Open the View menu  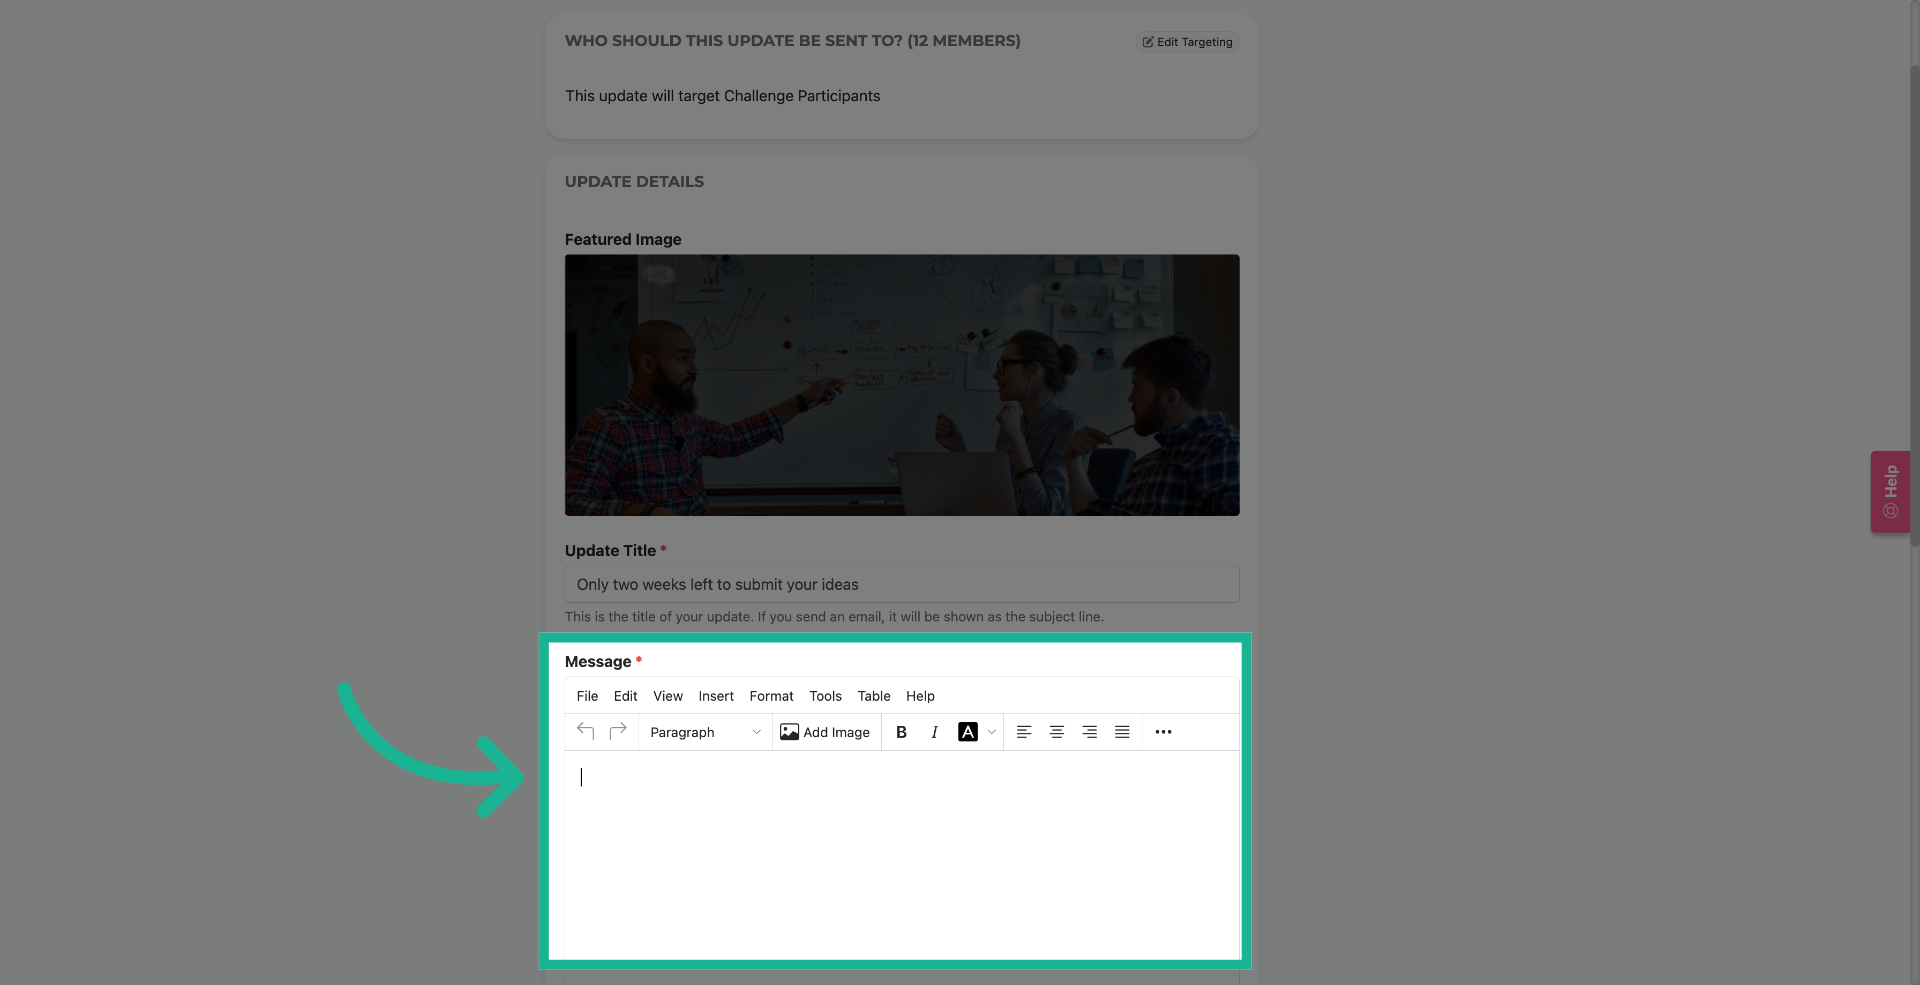(668, 696)
